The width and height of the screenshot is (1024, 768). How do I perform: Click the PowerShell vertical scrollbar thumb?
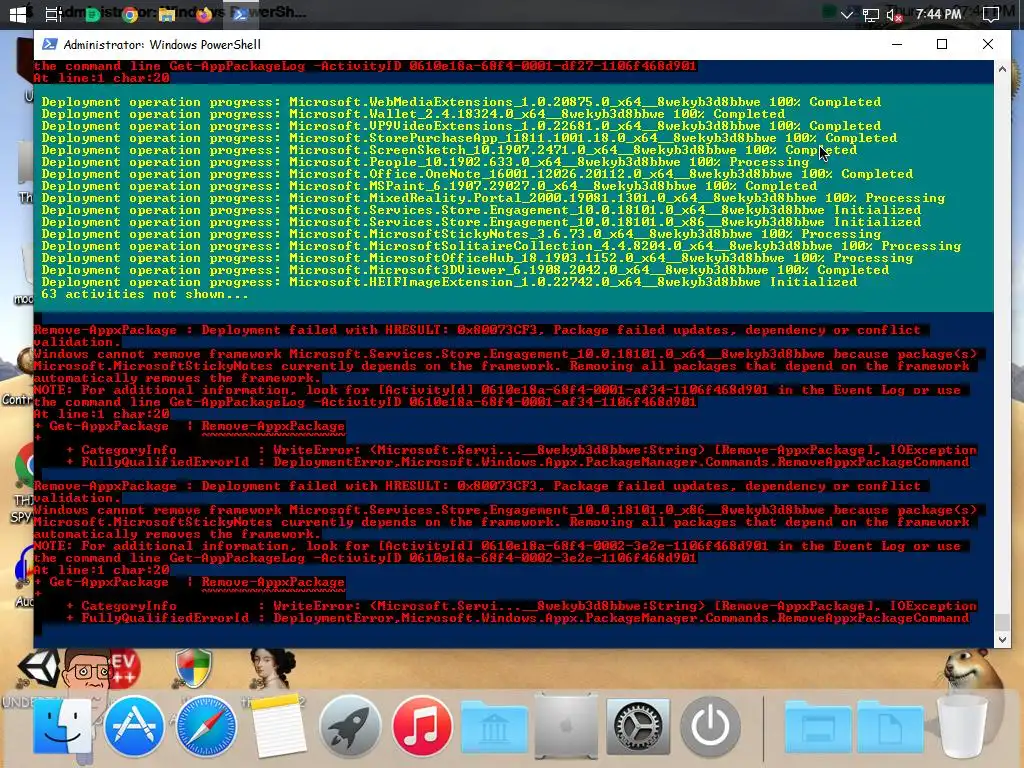click(1002, 622)
